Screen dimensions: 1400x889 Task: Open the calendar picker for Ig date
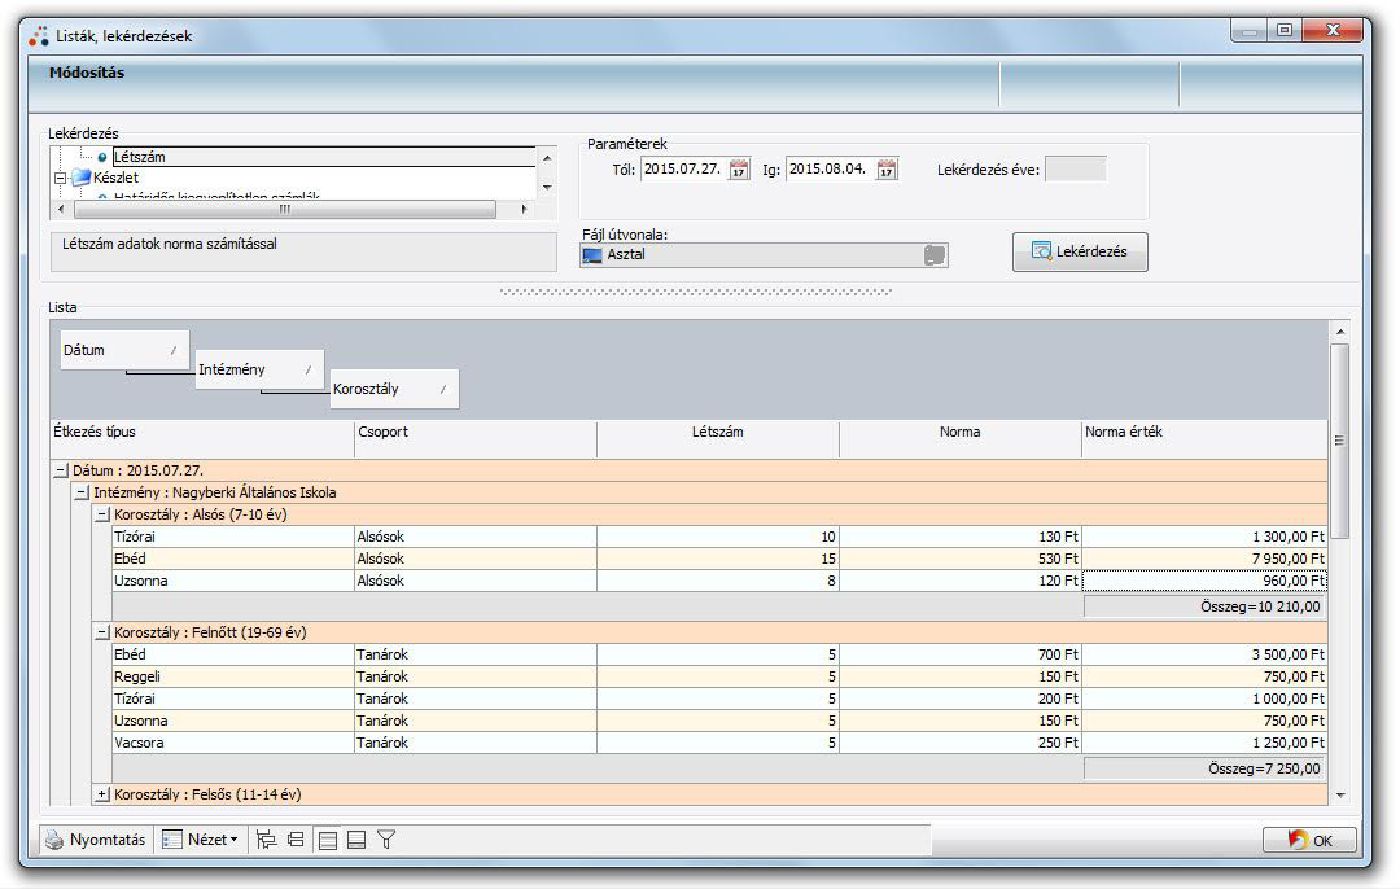[886, 169]
